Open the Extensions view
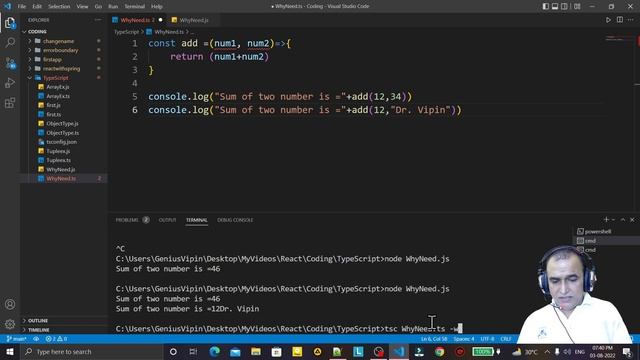Screen dimensions: 640x360 10,102
